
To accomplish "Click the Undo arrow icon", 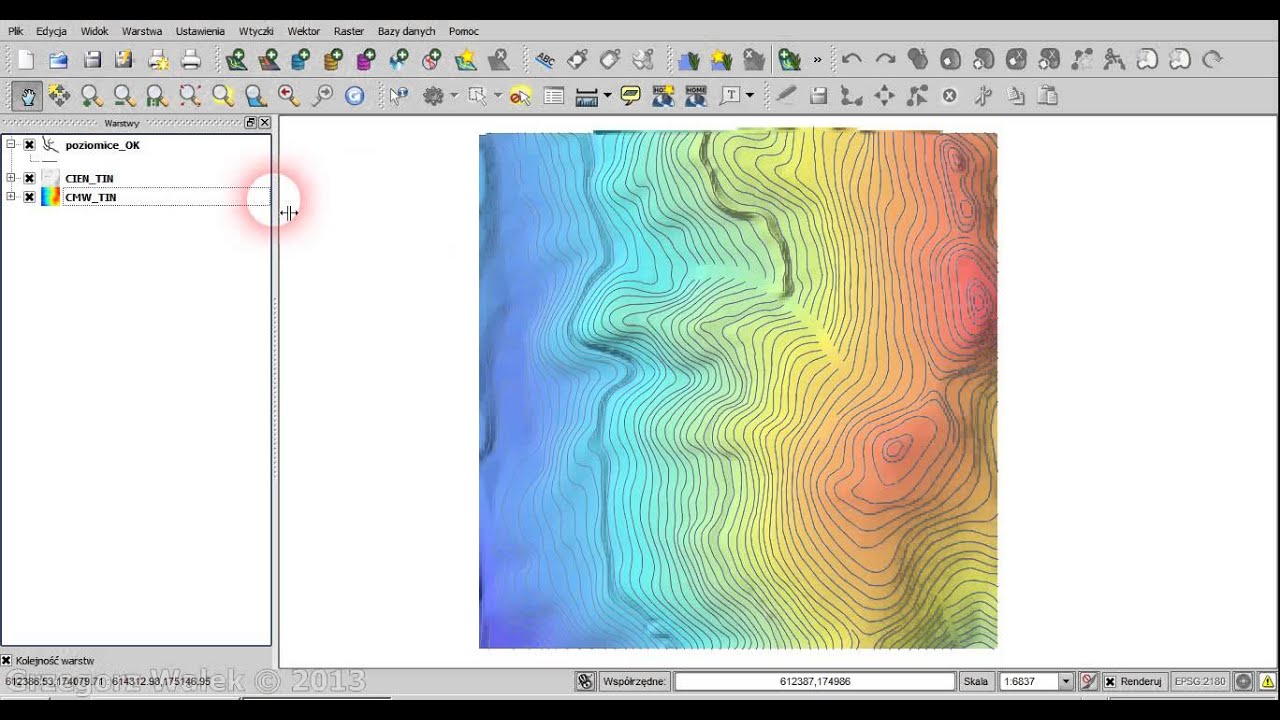I will 852,60.
